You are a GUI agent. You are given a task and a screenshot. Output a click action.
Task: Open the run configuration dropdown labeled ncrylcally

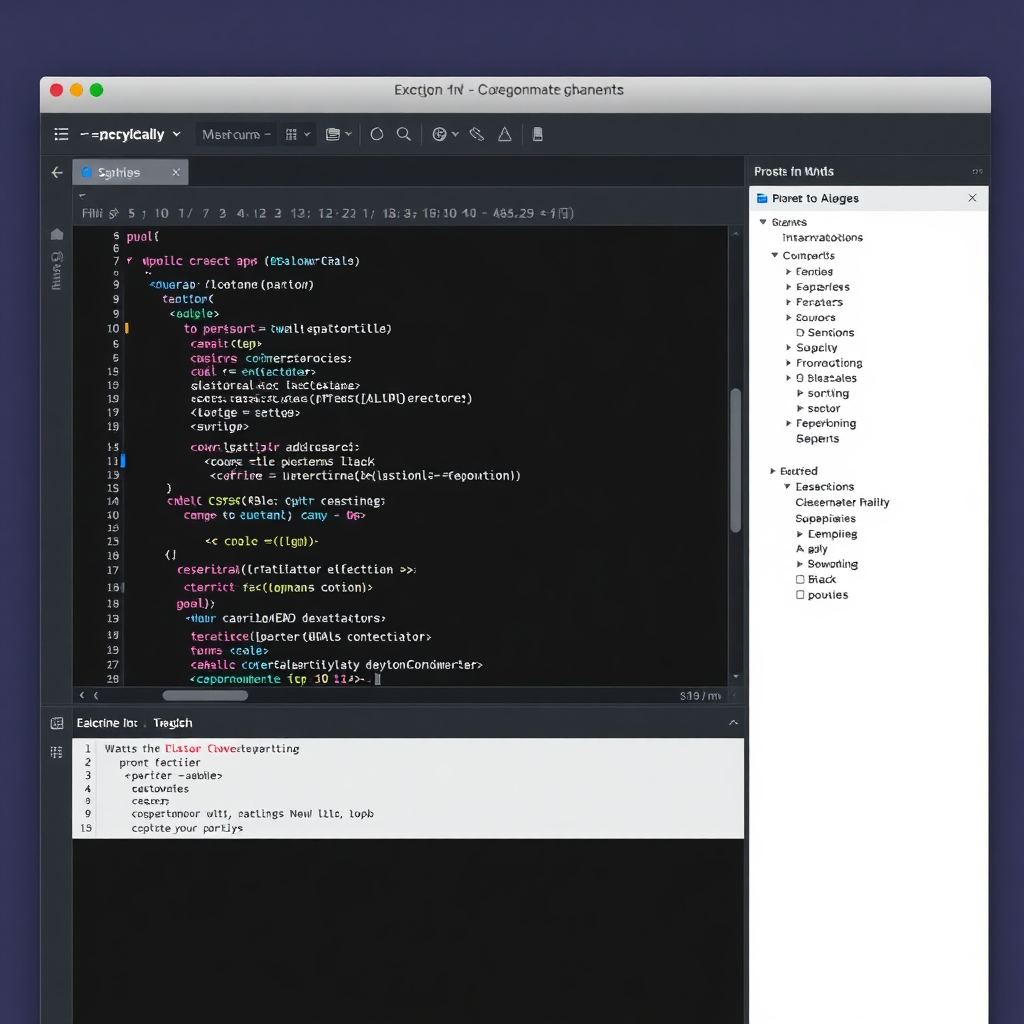(130, 133)
